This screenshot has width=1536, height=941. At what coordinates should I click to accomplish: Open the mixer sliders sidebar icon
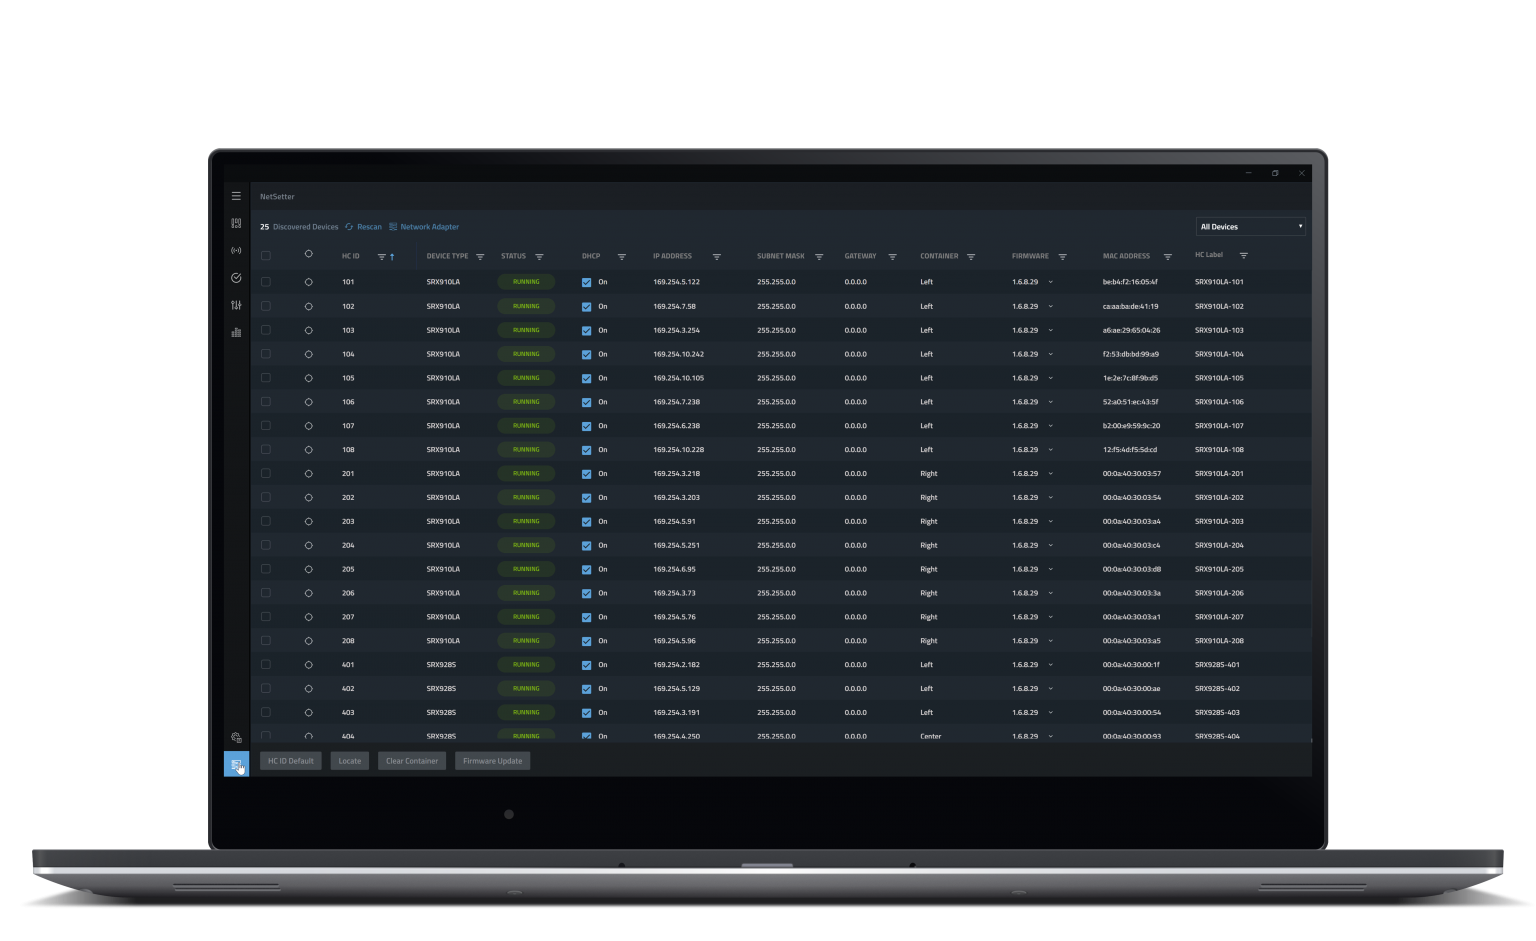coord(236,305)
